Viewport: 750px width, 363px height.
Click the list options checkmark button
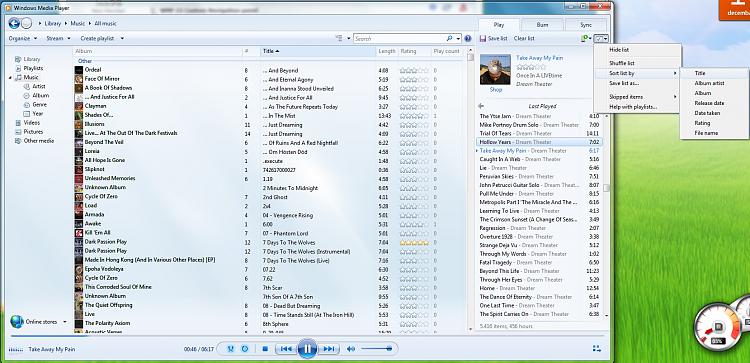tap(601, 39)
